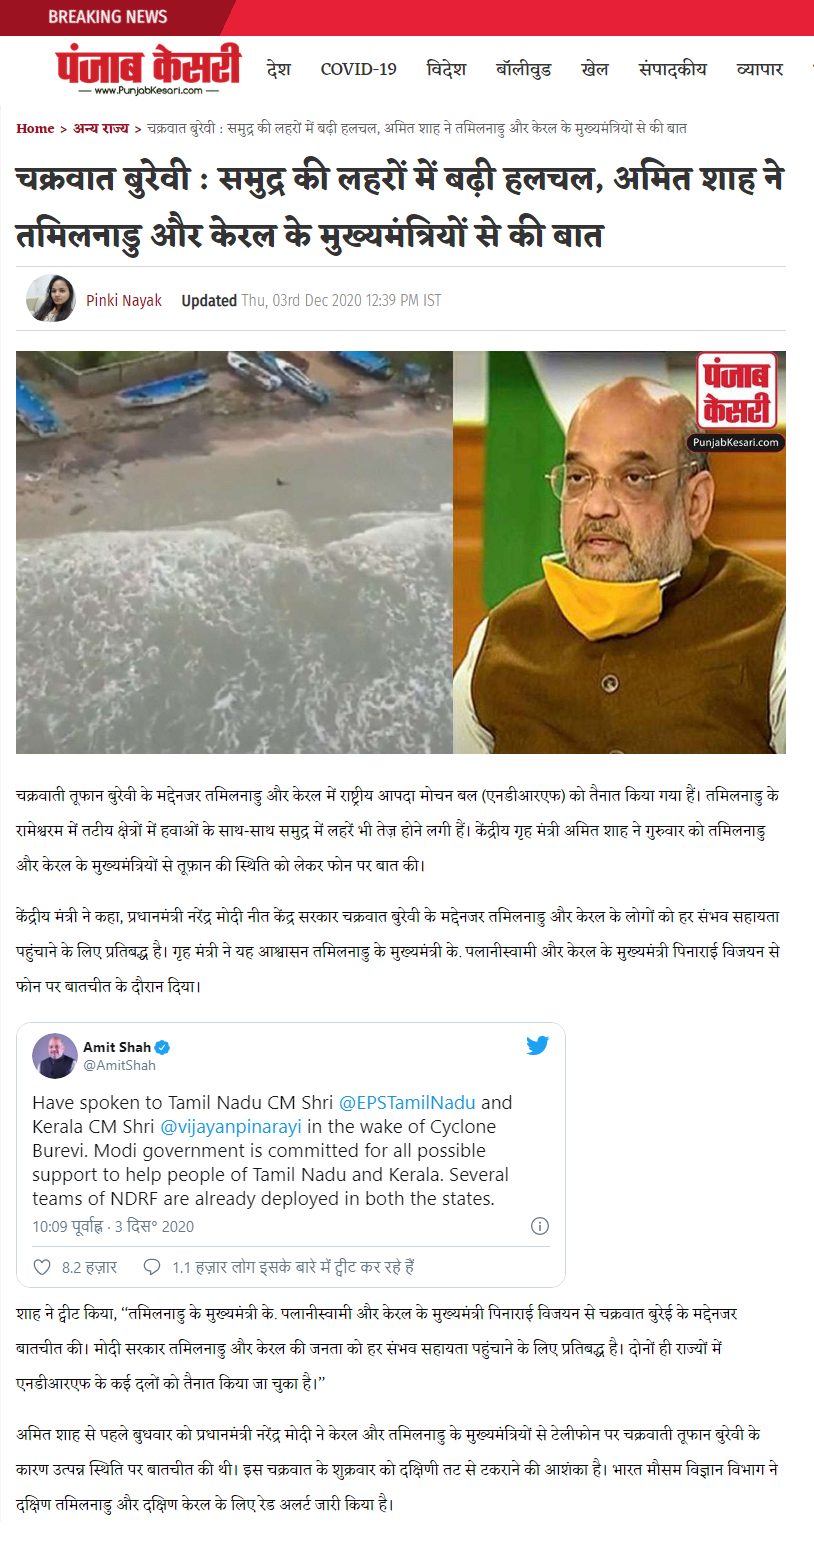Open author Pinki Nayak's name link
The image size is (814, 1545).
(124, 300)
